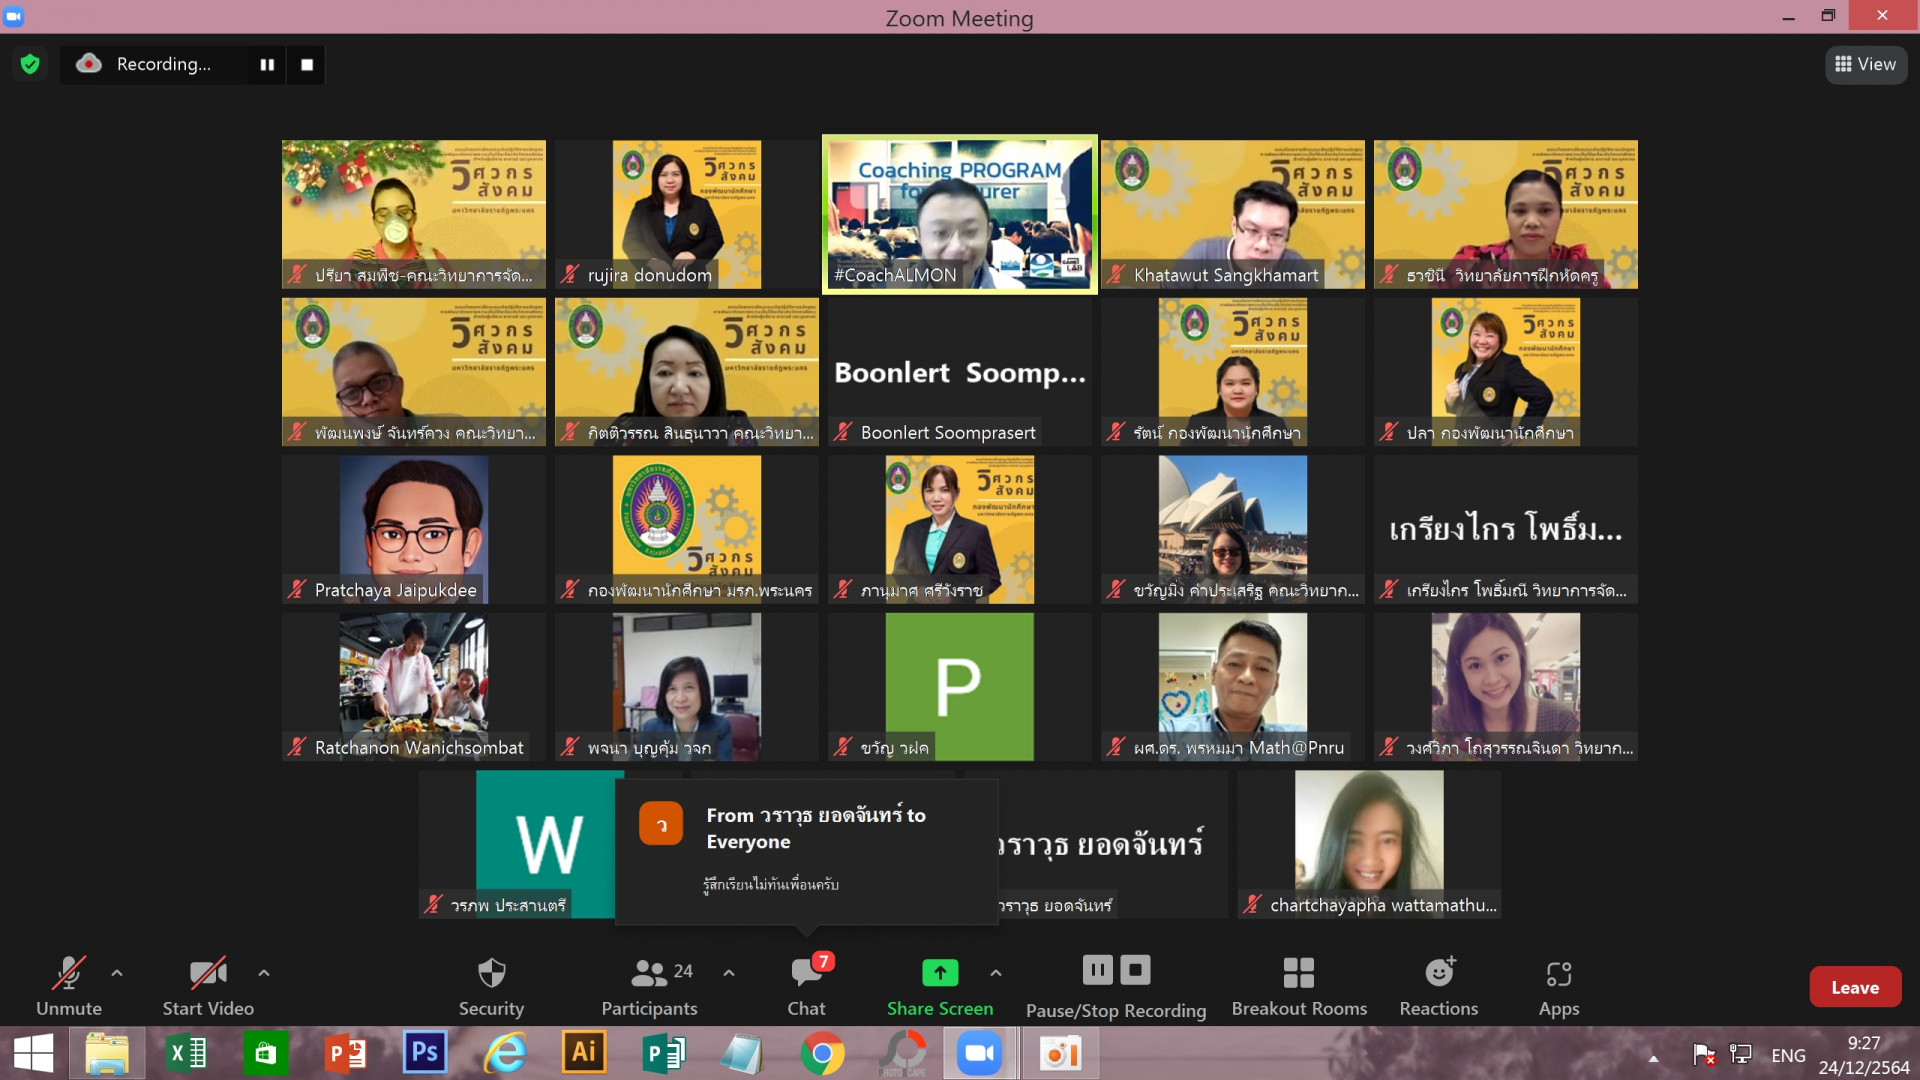Expand participants options arrow next to 24
The image size is (1920, 1080).
click(729, 972)
